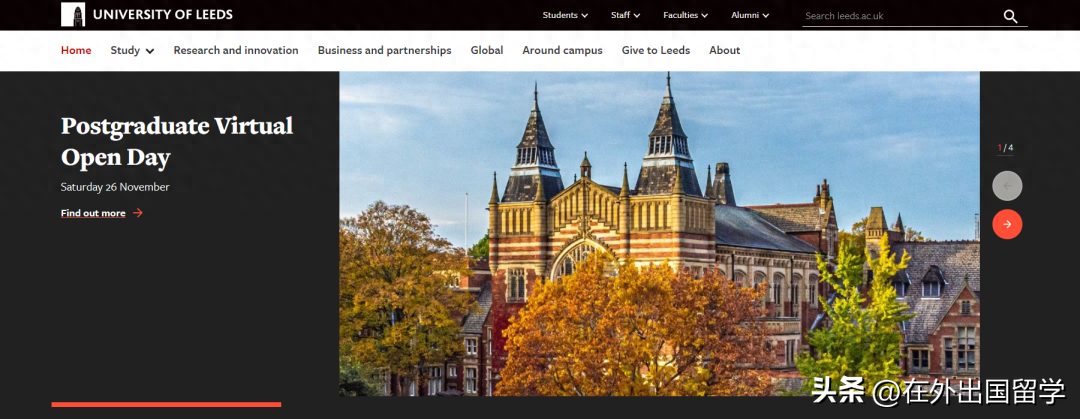The width and height of the screenshot is (1080, 419).
Task: Go to the About page
Action: coord(725,51)
